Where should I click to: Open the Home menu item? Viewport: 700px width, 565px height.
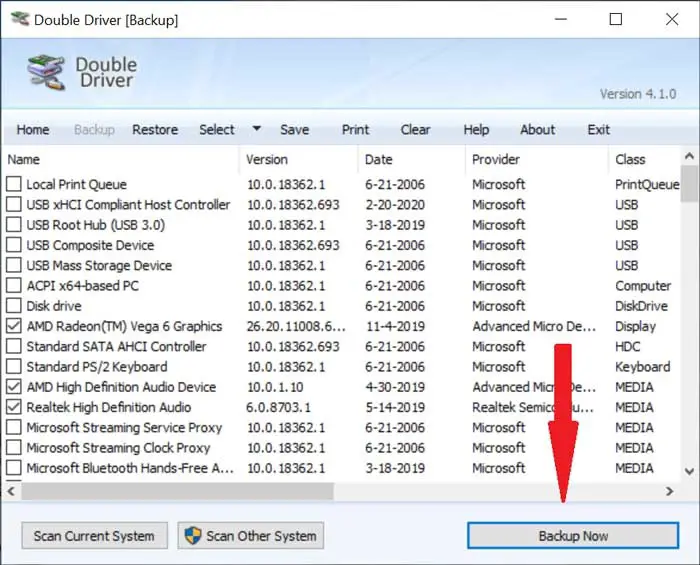pos(33,129)
